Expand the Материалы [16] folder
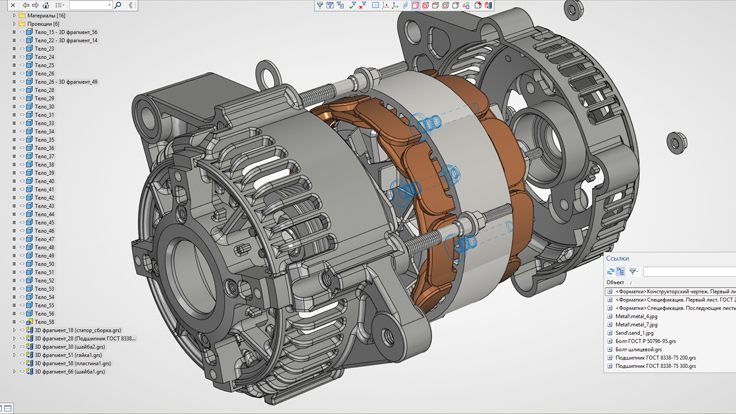The height and width of the screenshot is (414, 736). tap(14, 15)
